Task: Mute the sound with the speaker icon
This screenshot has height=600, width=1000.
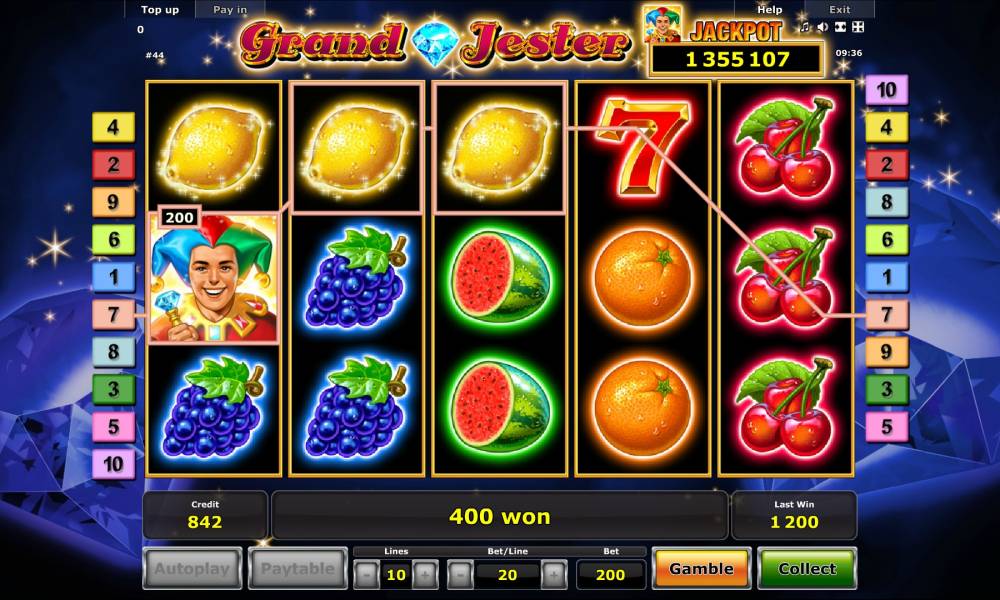Action: [823, 27]
